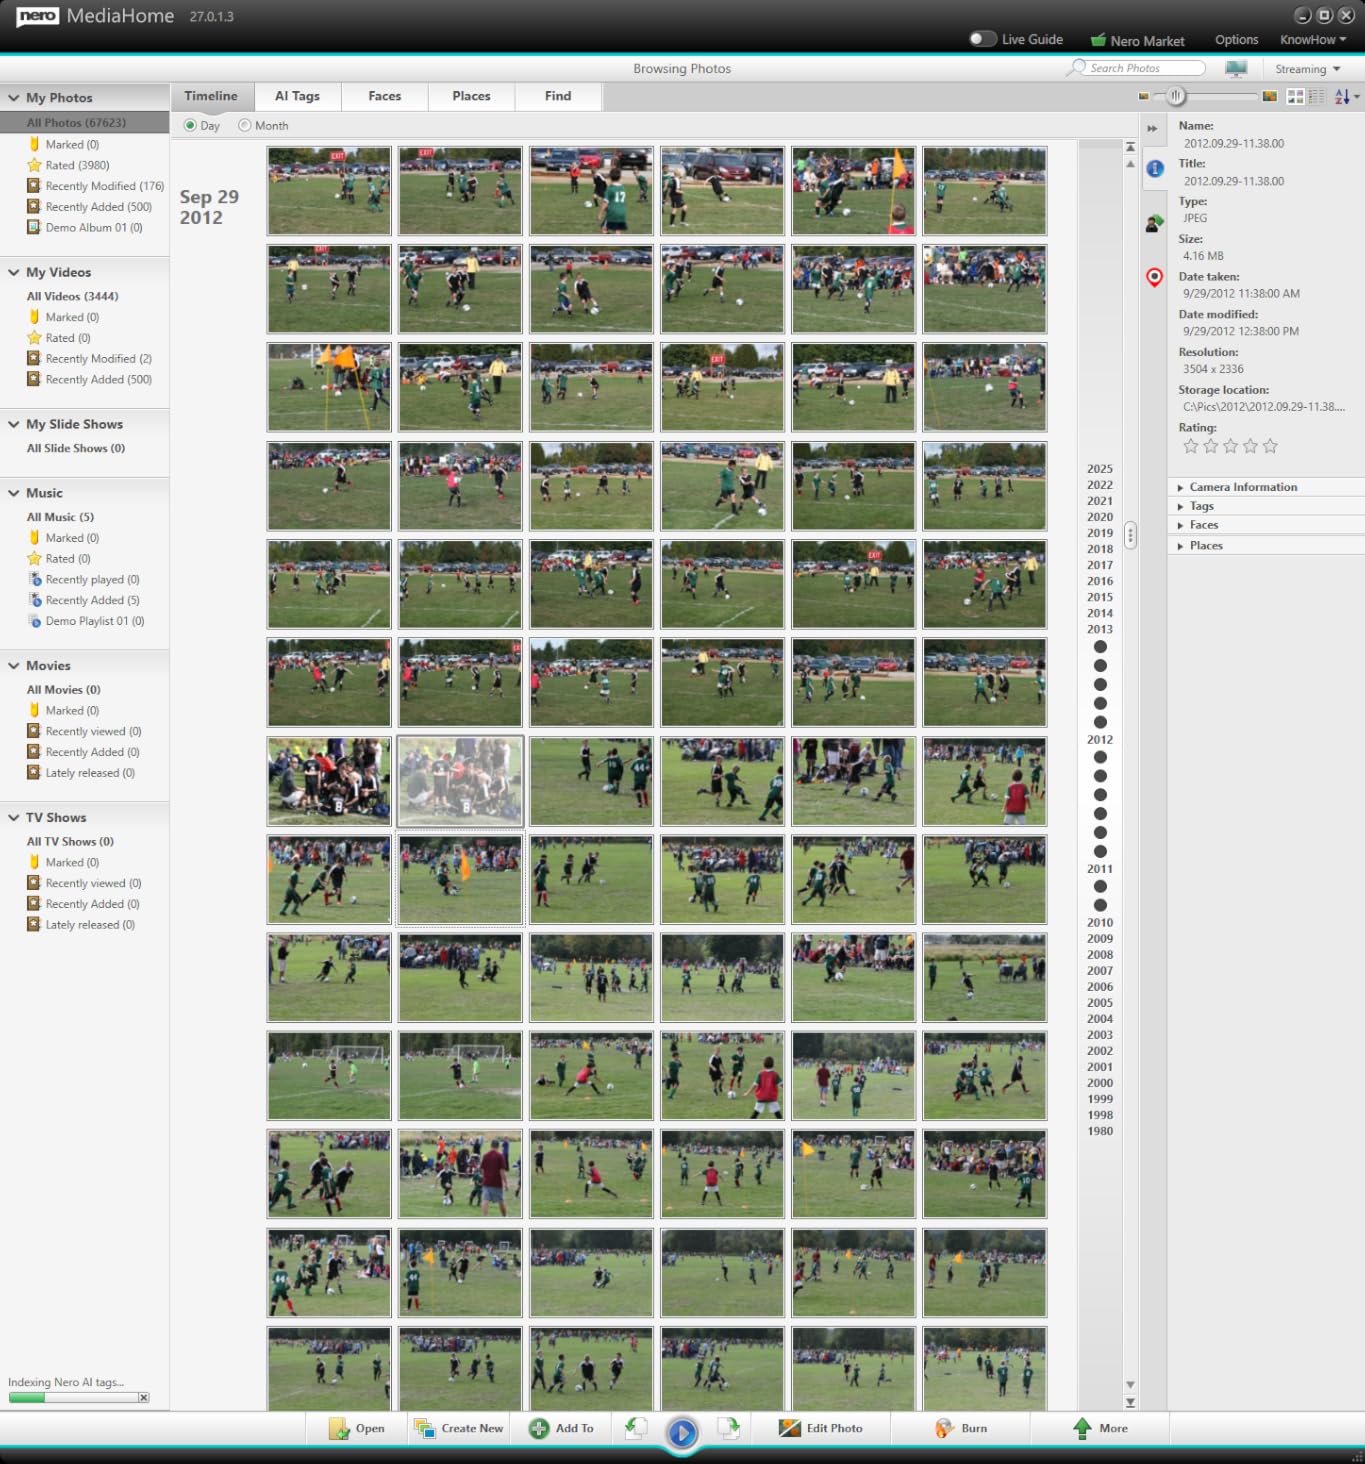Collapse the My Videos tree section
This screenshot has height=1464, width=1365.
[x=14, y=272]
